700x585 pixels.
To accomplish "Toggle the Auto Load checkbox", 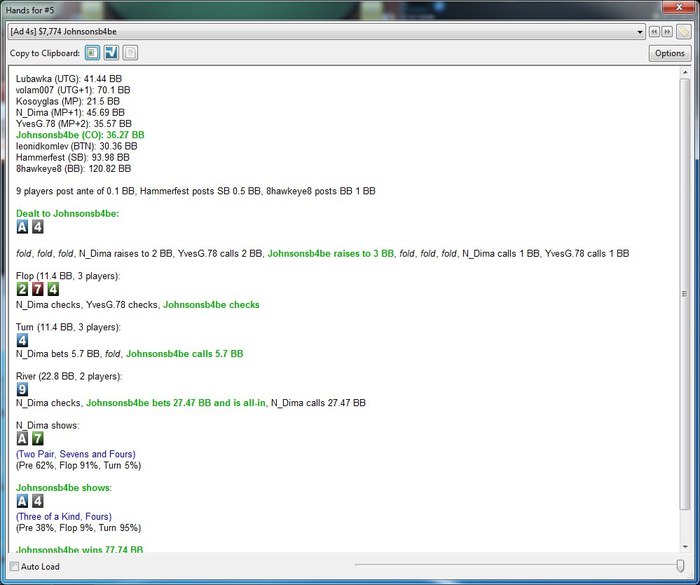I will coord(14,566).
